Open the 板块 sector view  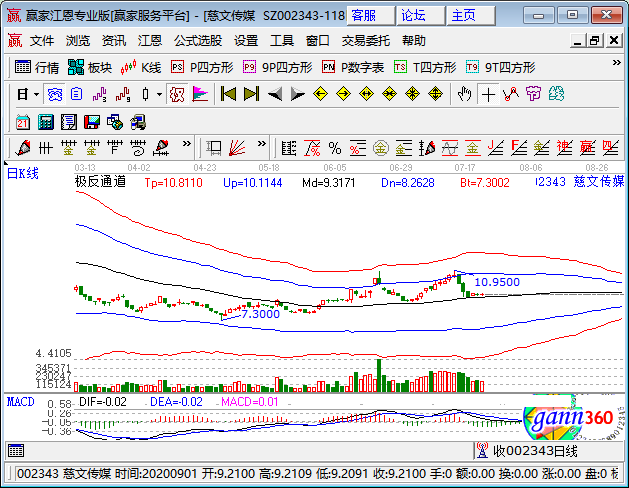tap(90, 67)
